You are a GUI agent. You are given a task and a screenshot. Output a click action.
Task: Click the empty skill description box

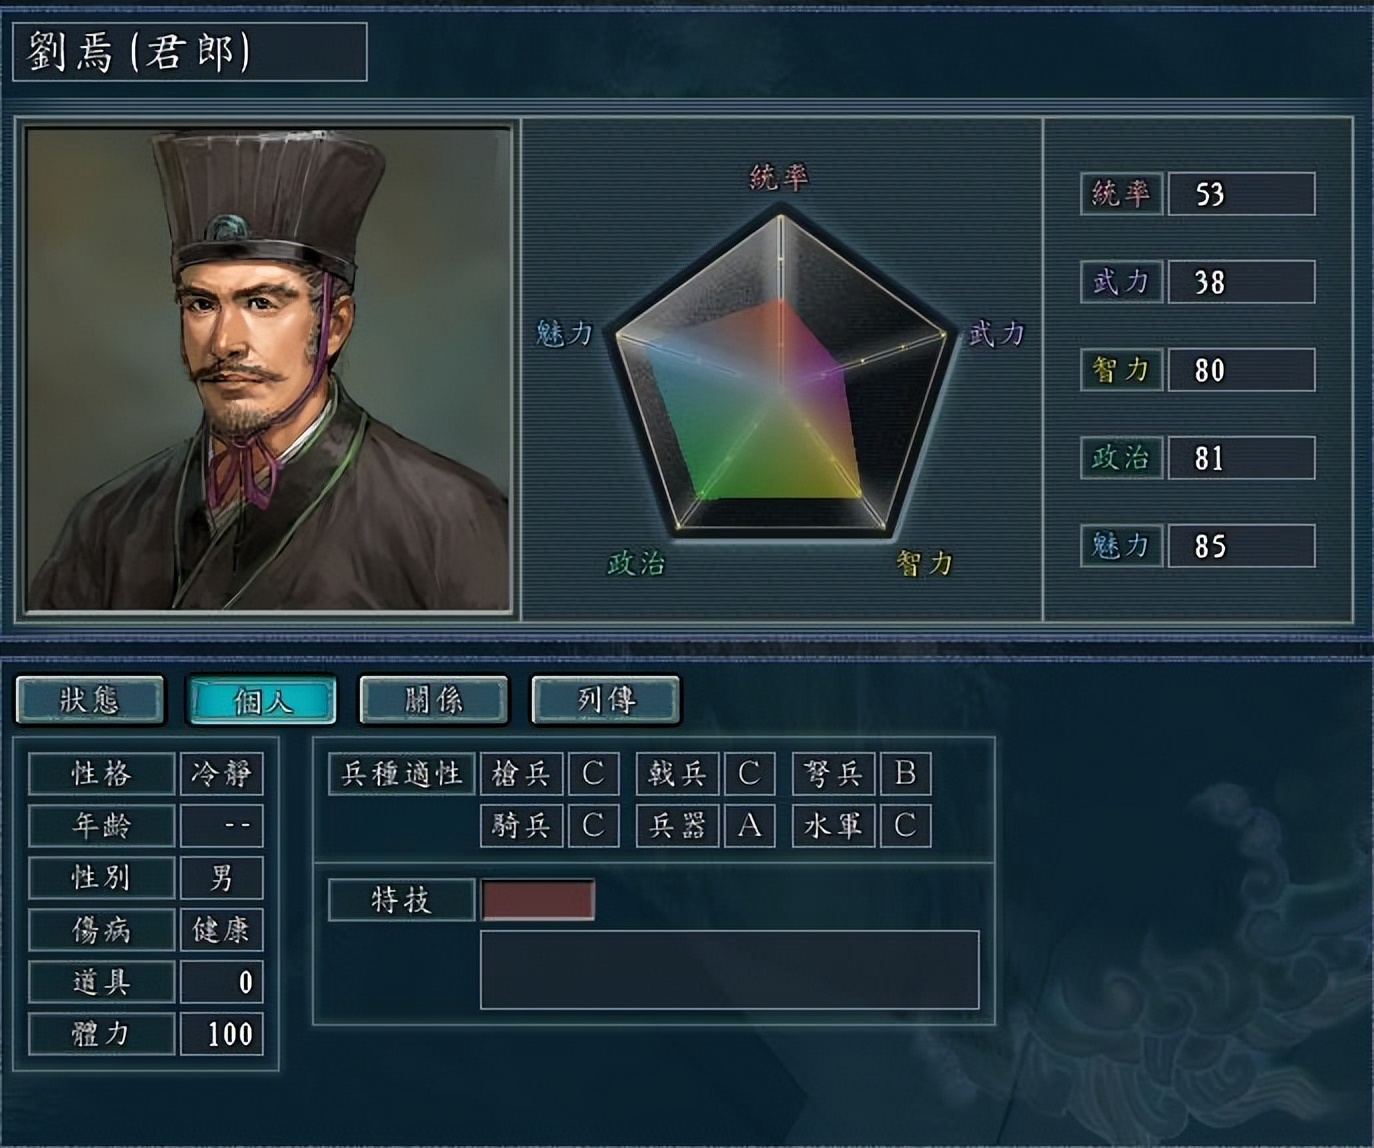click(730, 970)
